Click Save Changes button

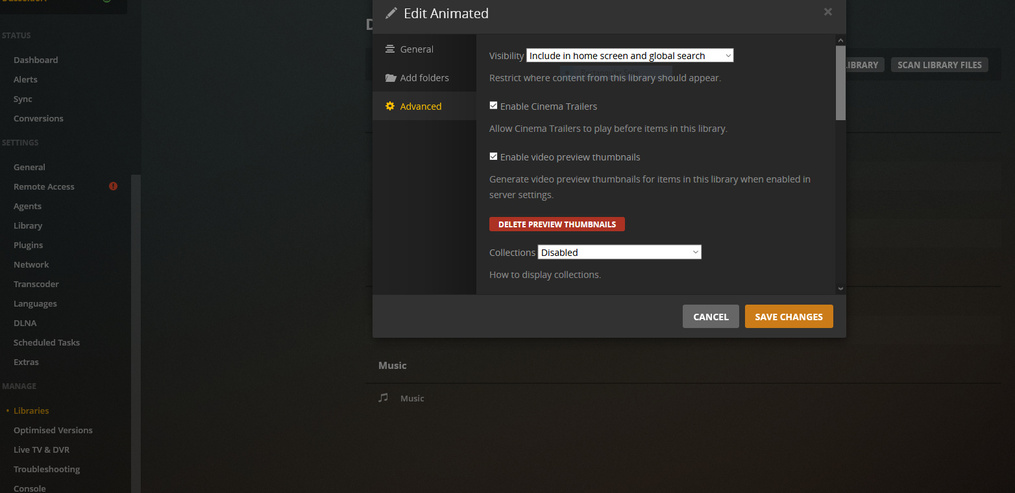[x=788, y=316]
